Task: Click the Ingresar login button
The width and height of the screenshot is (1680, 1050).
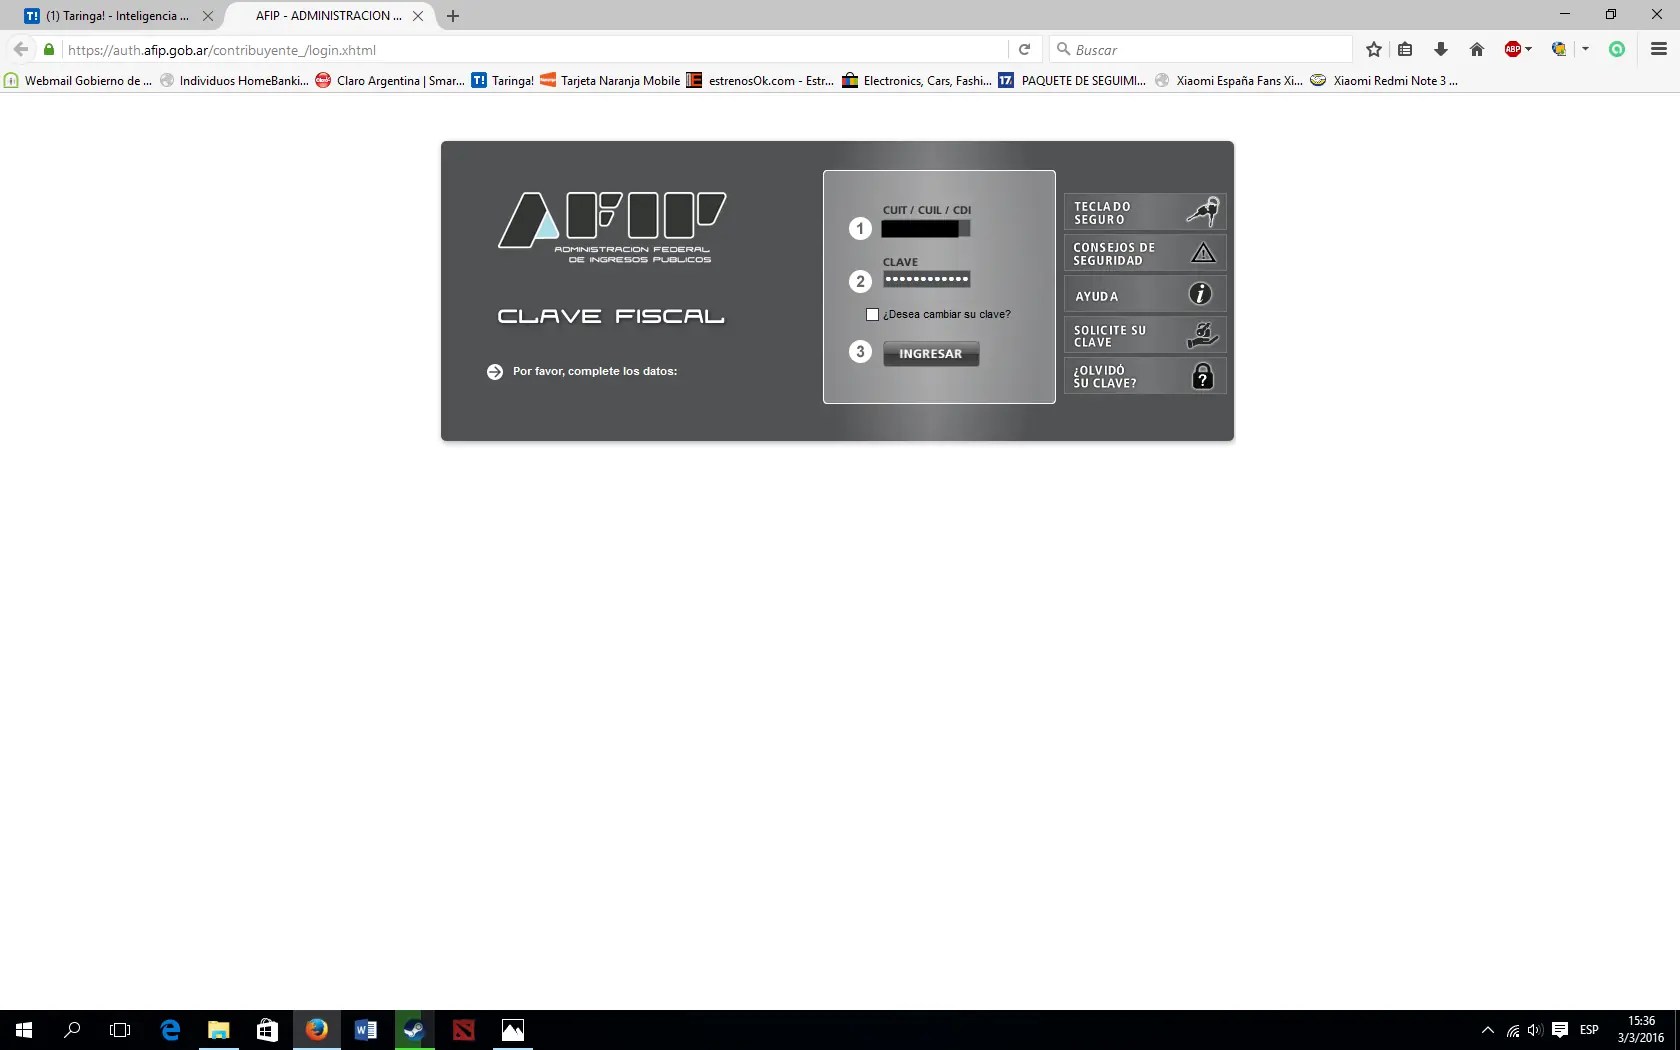Action: 931,354
